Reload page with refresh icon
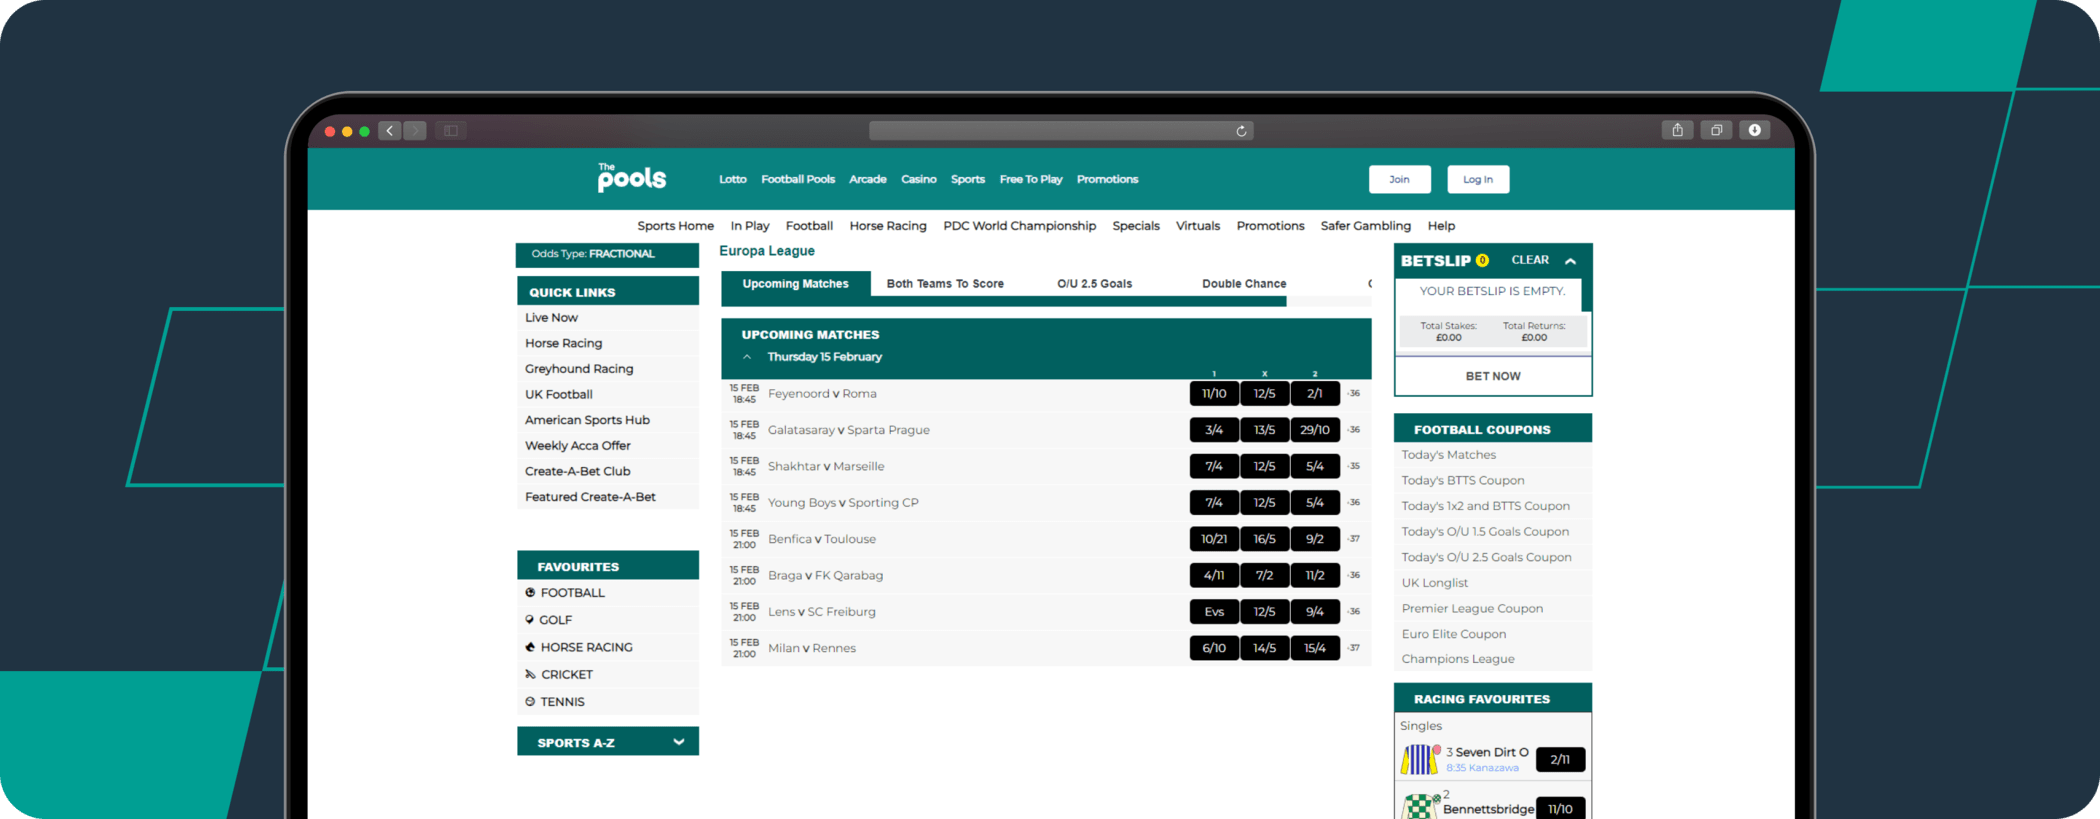 pos(1241,131)
